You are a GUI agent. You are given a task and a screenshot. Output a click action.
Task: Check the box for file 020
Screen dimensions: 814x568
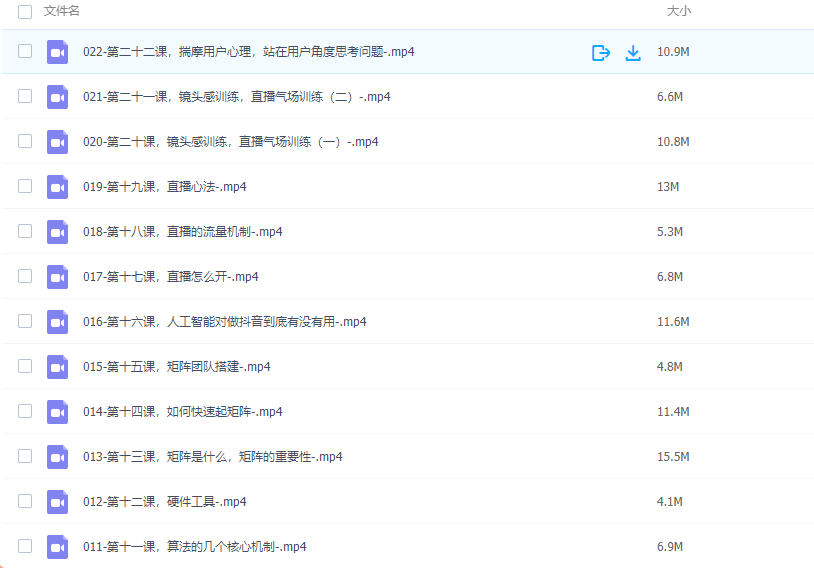[25, 142]
